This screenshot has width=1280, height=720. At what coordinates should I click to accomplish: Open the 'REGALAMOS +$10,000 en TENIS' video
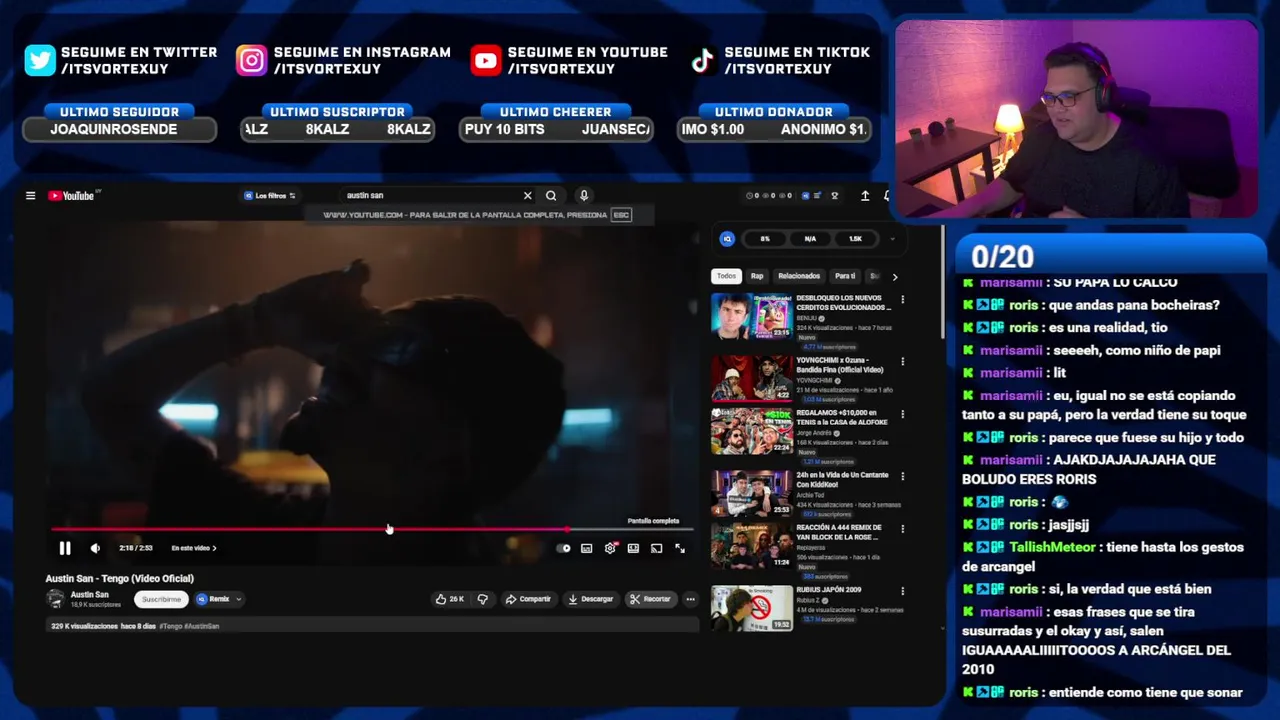(752, 431)
